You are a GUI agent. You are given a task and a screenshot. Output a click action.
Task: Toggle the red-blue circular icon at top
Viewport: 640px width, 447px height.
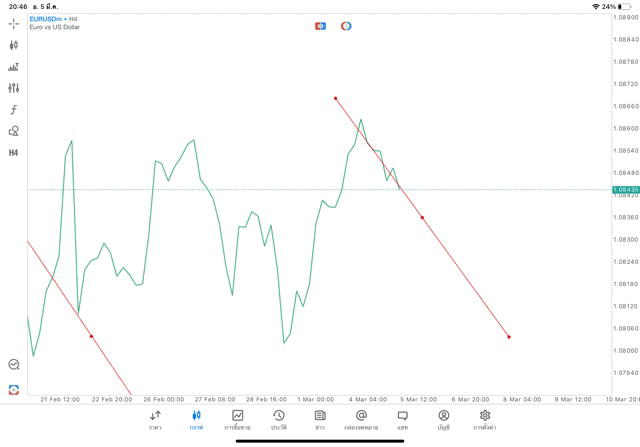pos(346,26)
